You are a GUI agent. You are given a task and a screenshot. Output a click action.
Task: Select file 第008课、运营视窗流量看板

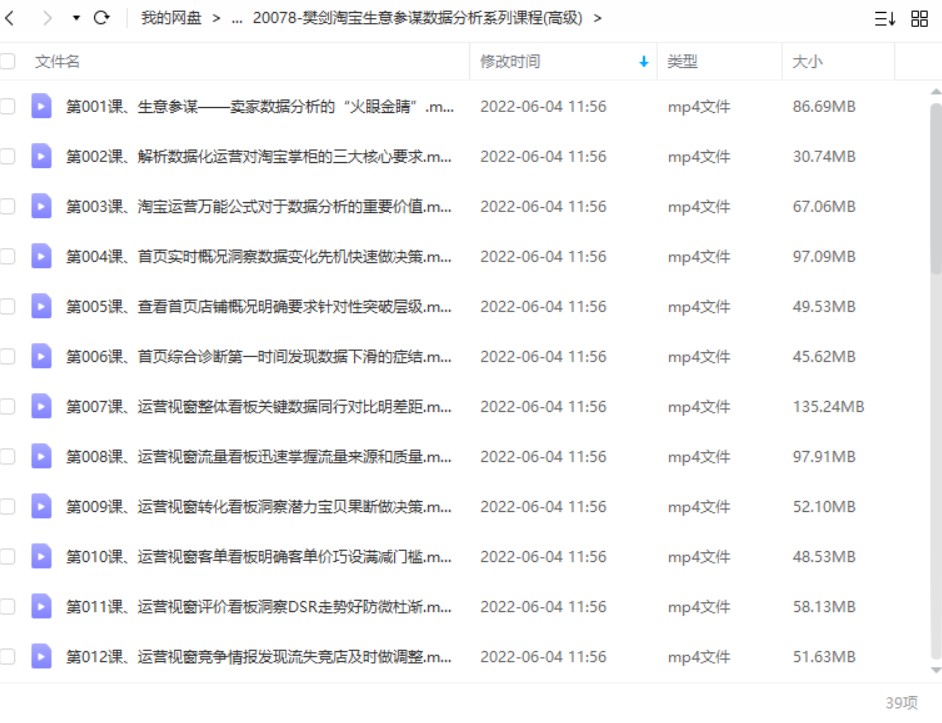pos(258,456)
